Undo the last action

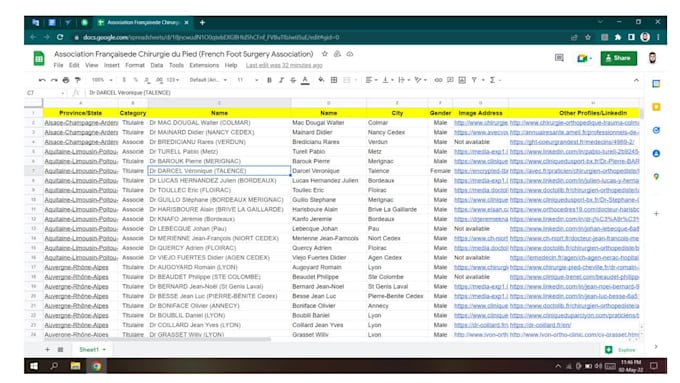[42, 80]
